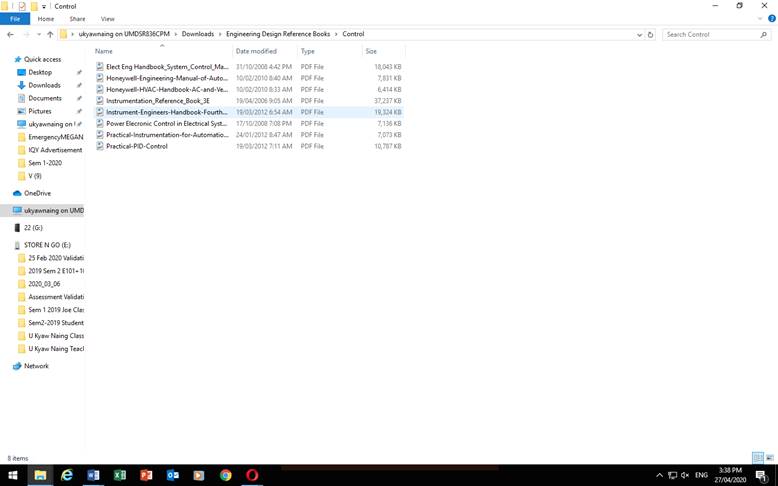
Task: Open address bar history dropdown
Action: (x=639, y=35)
